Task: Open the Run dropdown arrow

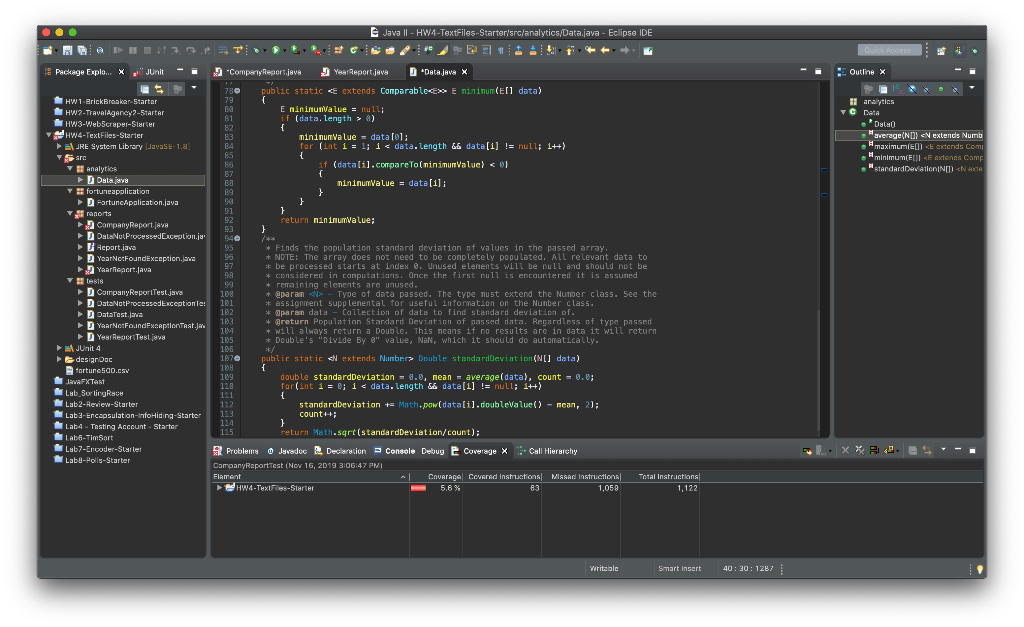Action: pos(284,50)
